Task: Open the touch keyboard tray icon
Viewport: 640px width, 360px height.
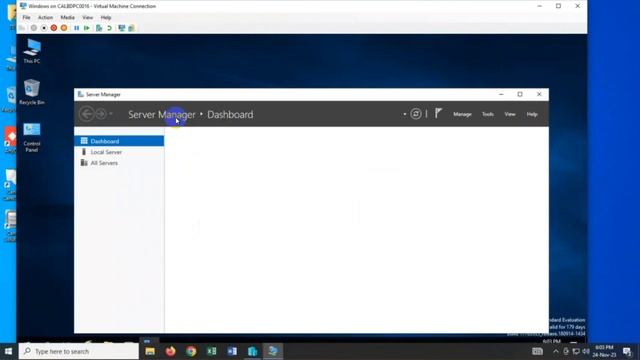Action: click(538, 351)
